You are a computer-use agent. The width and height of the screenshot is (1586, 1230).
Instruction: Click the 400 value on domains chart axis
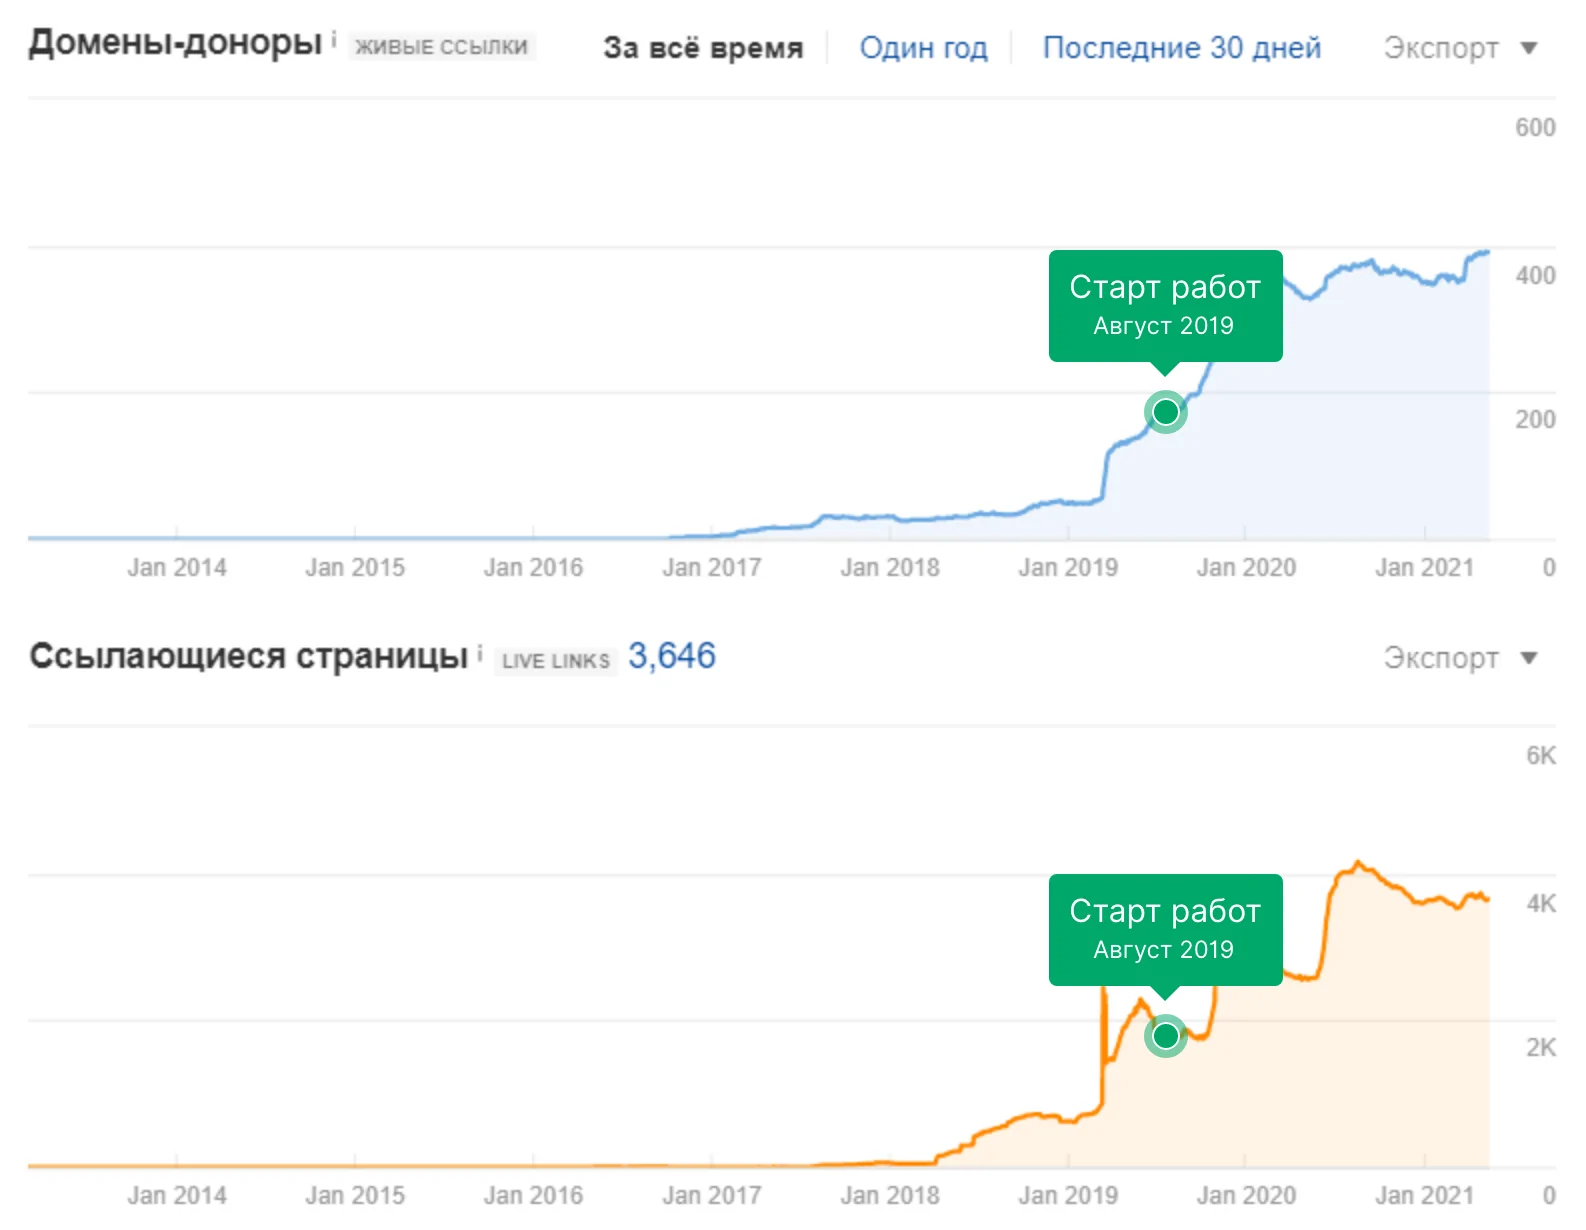tap(1535, 276)
